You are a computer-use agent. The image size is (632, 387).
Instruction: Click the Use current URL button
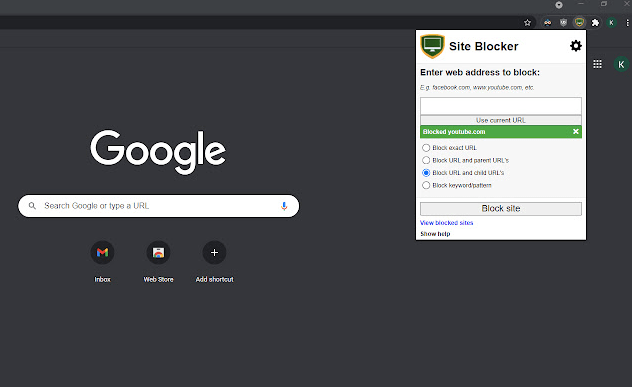501,120
